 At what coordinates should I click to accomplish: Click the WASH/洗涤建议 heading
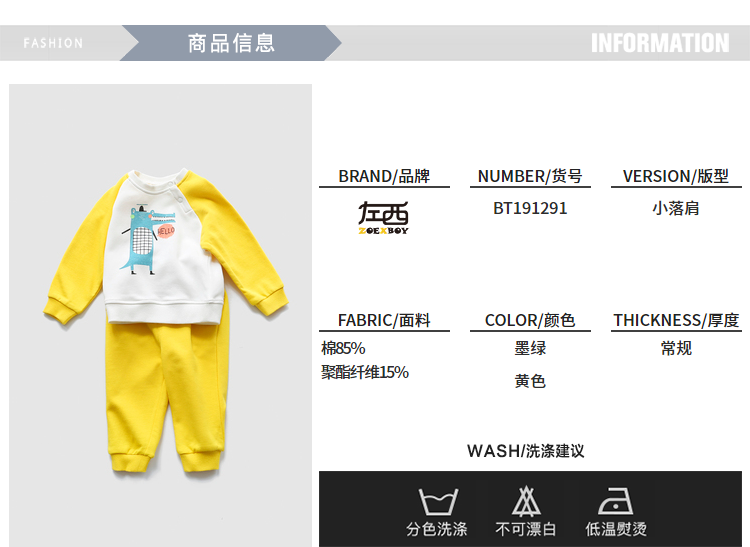point(526,450)
